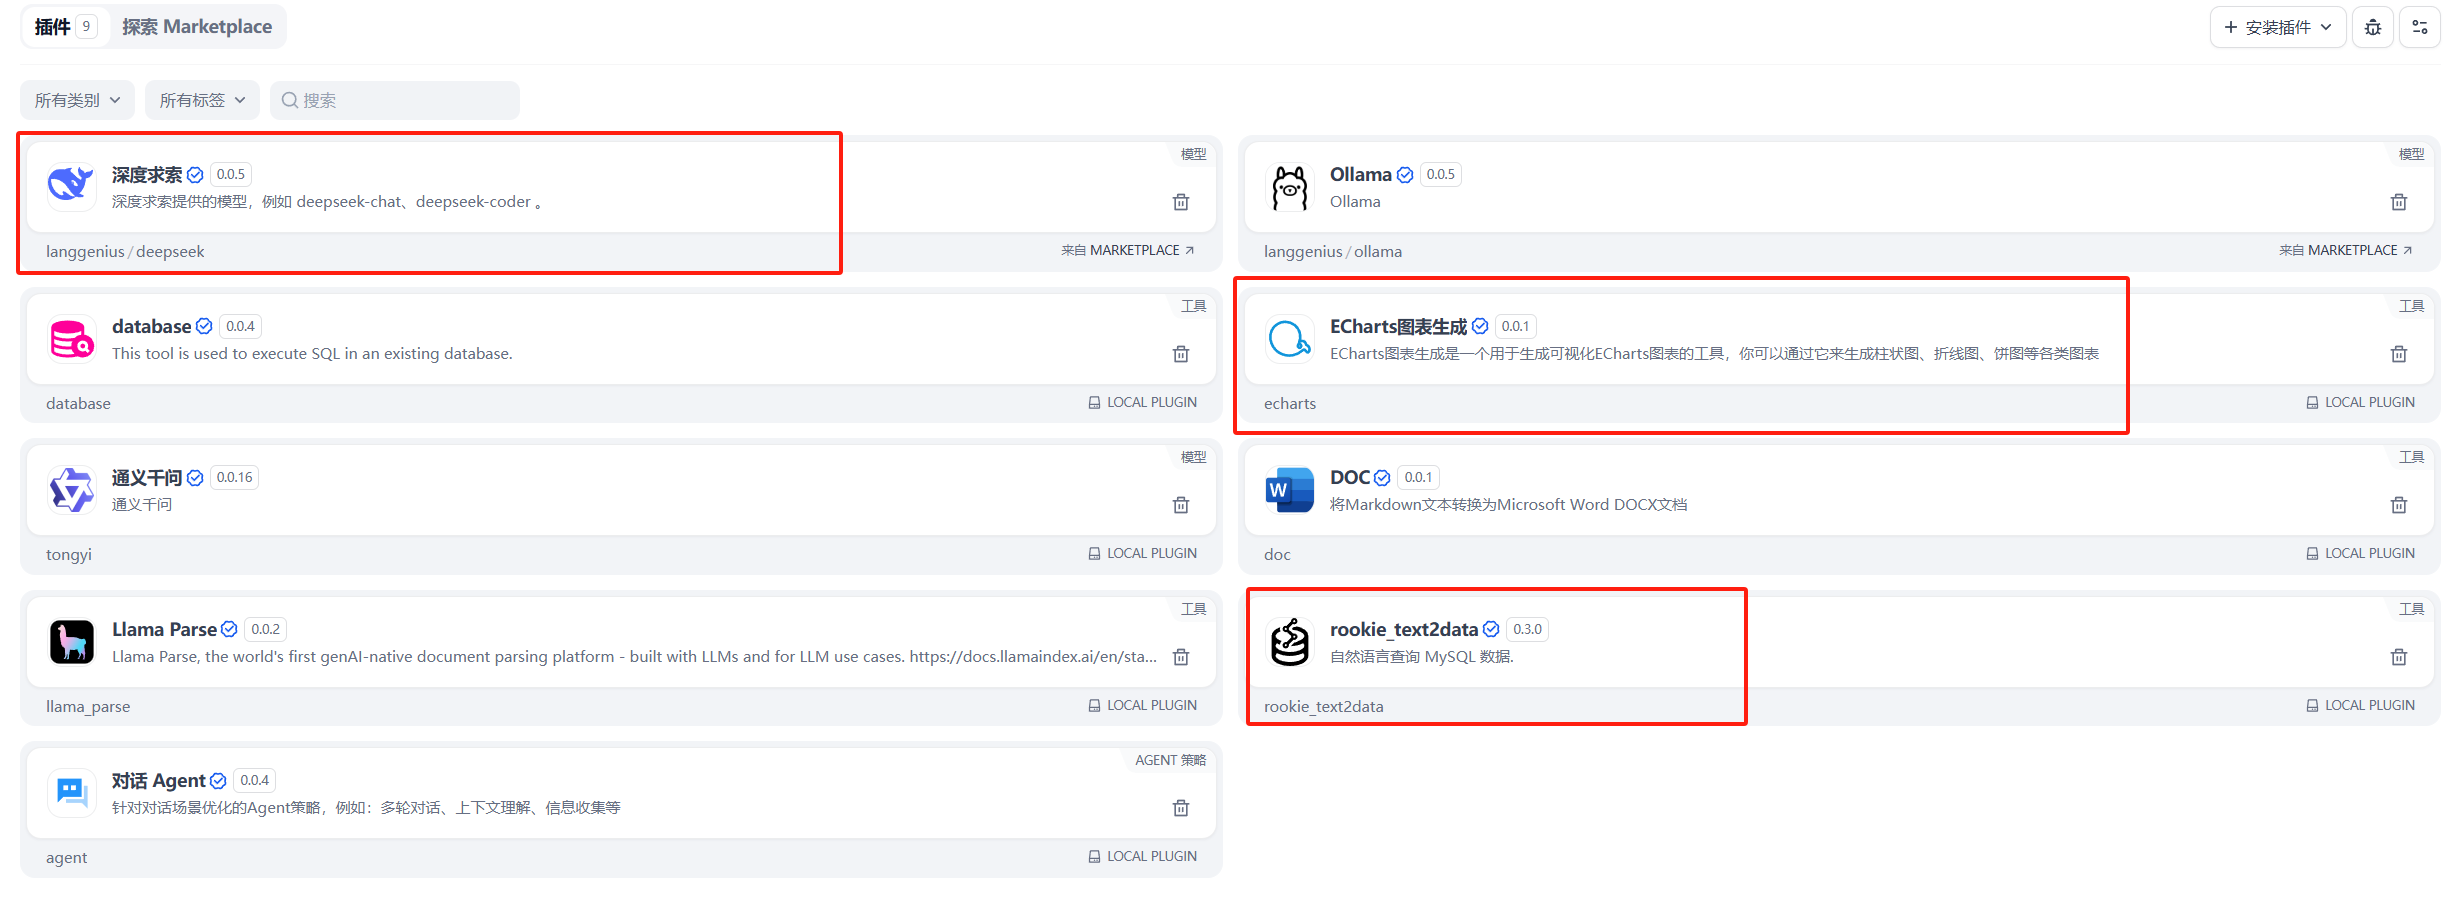
Task: Click LOCAL PLUGIN label on llama_parse card
Action: click(1143, 705)
